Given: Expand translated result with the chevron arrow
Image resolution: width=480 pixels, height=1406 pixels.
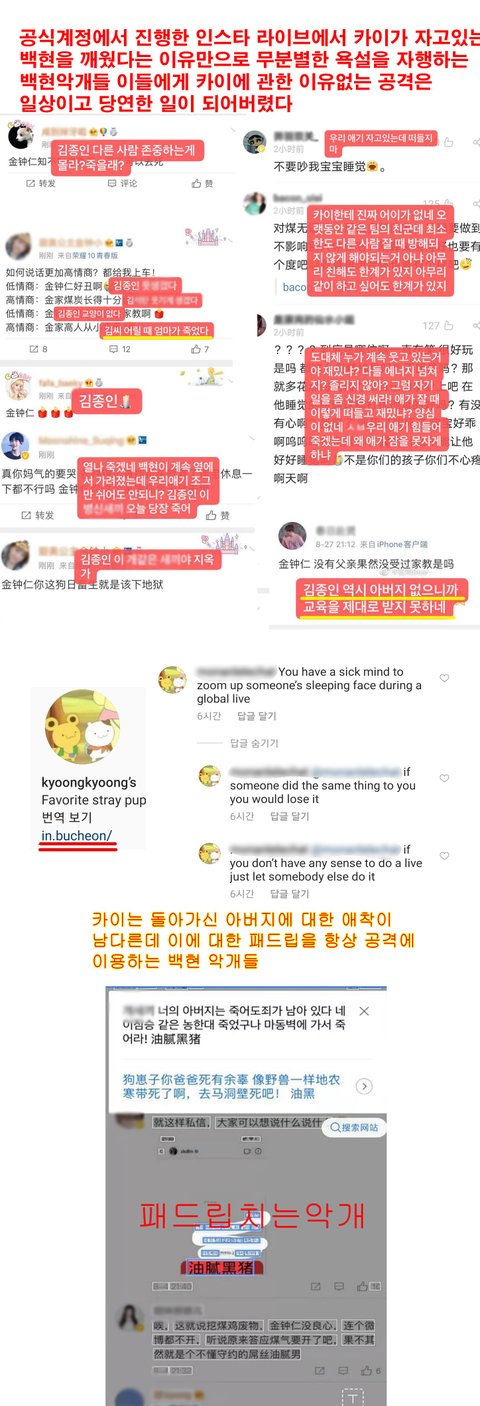Looking at the screenshot, I should (x=365, y=1086).
